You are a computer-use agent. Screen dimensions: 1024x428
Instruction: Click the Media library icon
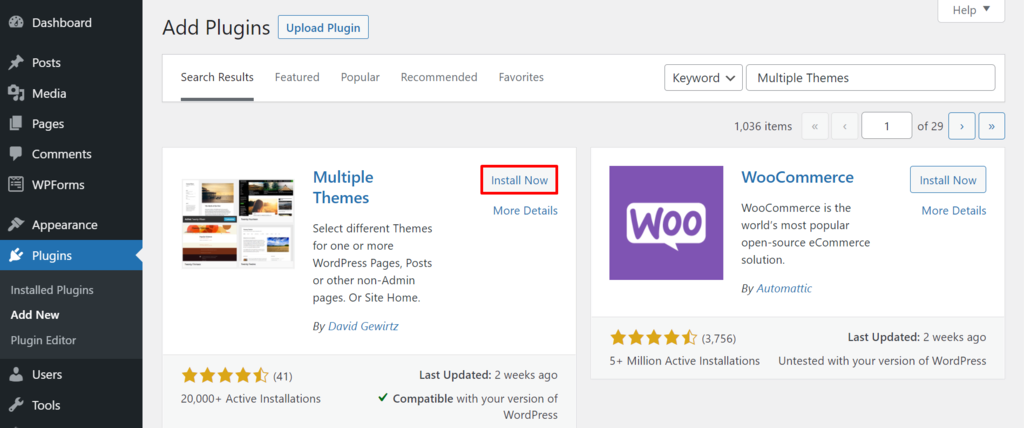click(16, 94)
